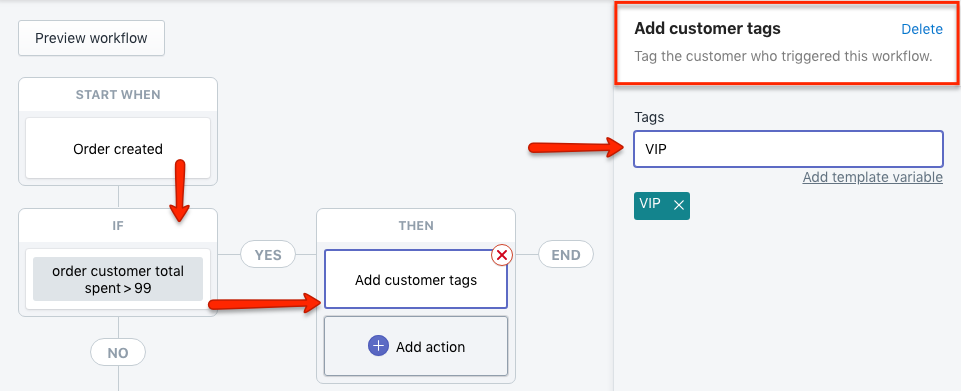Click the NO branch connector pill

[118, 352]
